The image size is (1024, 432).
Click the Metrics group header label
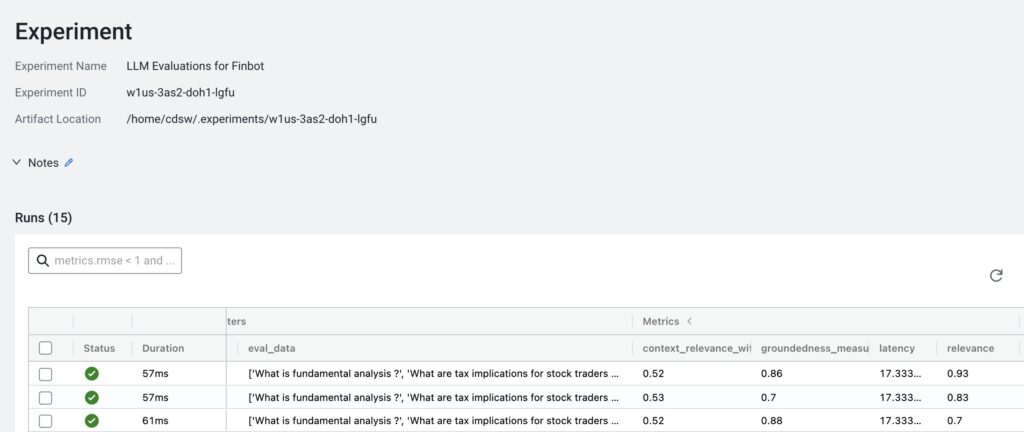(661, 322)
